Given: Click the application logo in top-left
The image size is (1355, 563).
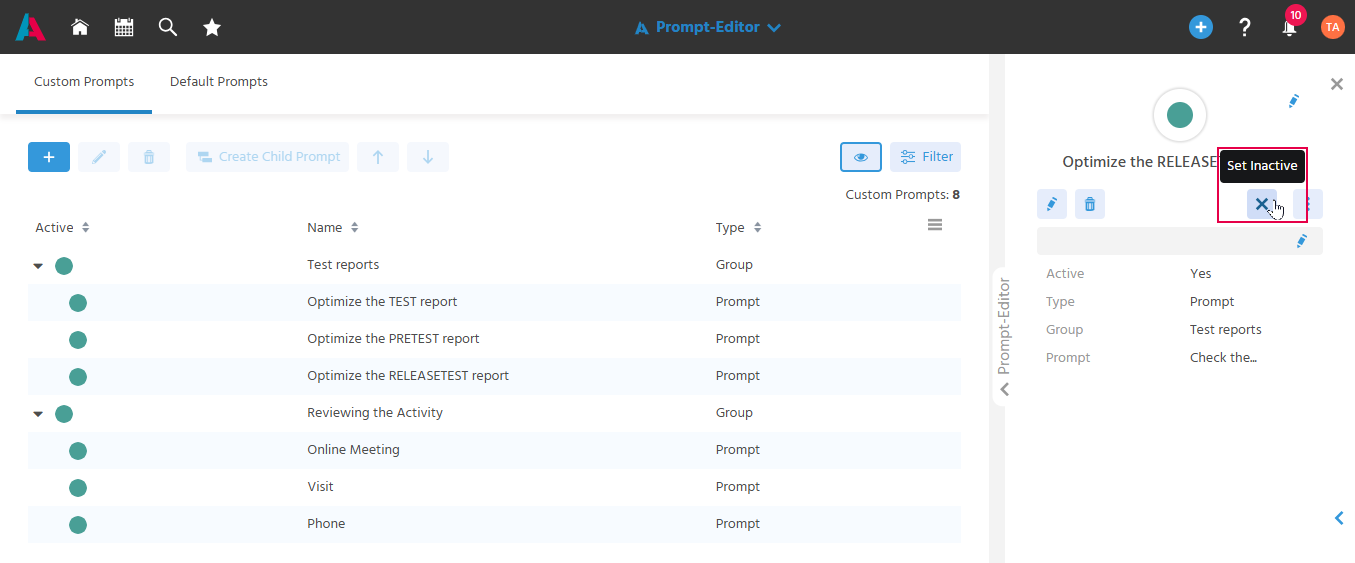Looking at the screenshot, I should (x=30, y=27).
